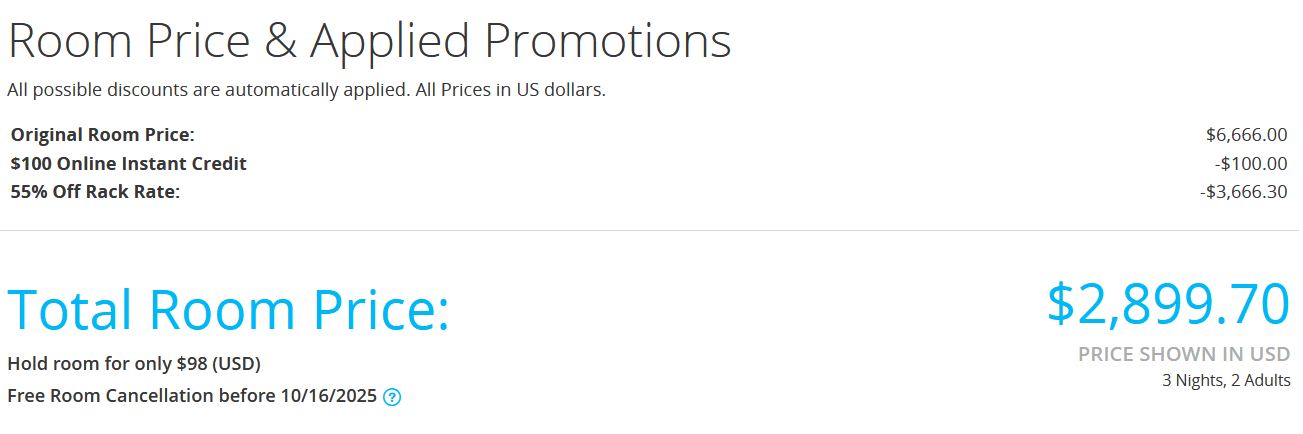
Task: Click the $2,899.70 total price
Action: tap(1168, 304)
